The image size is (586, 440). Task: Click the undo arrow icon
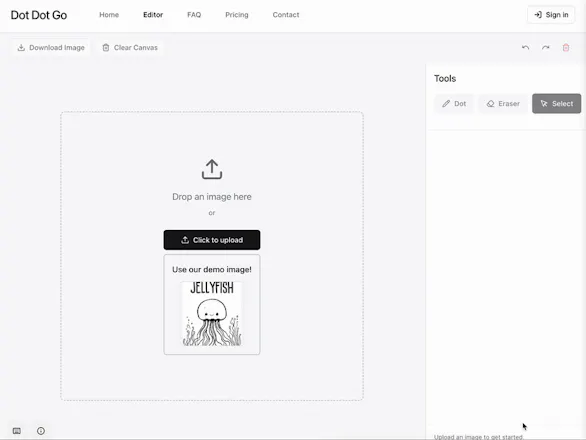[x=525, y=47]
